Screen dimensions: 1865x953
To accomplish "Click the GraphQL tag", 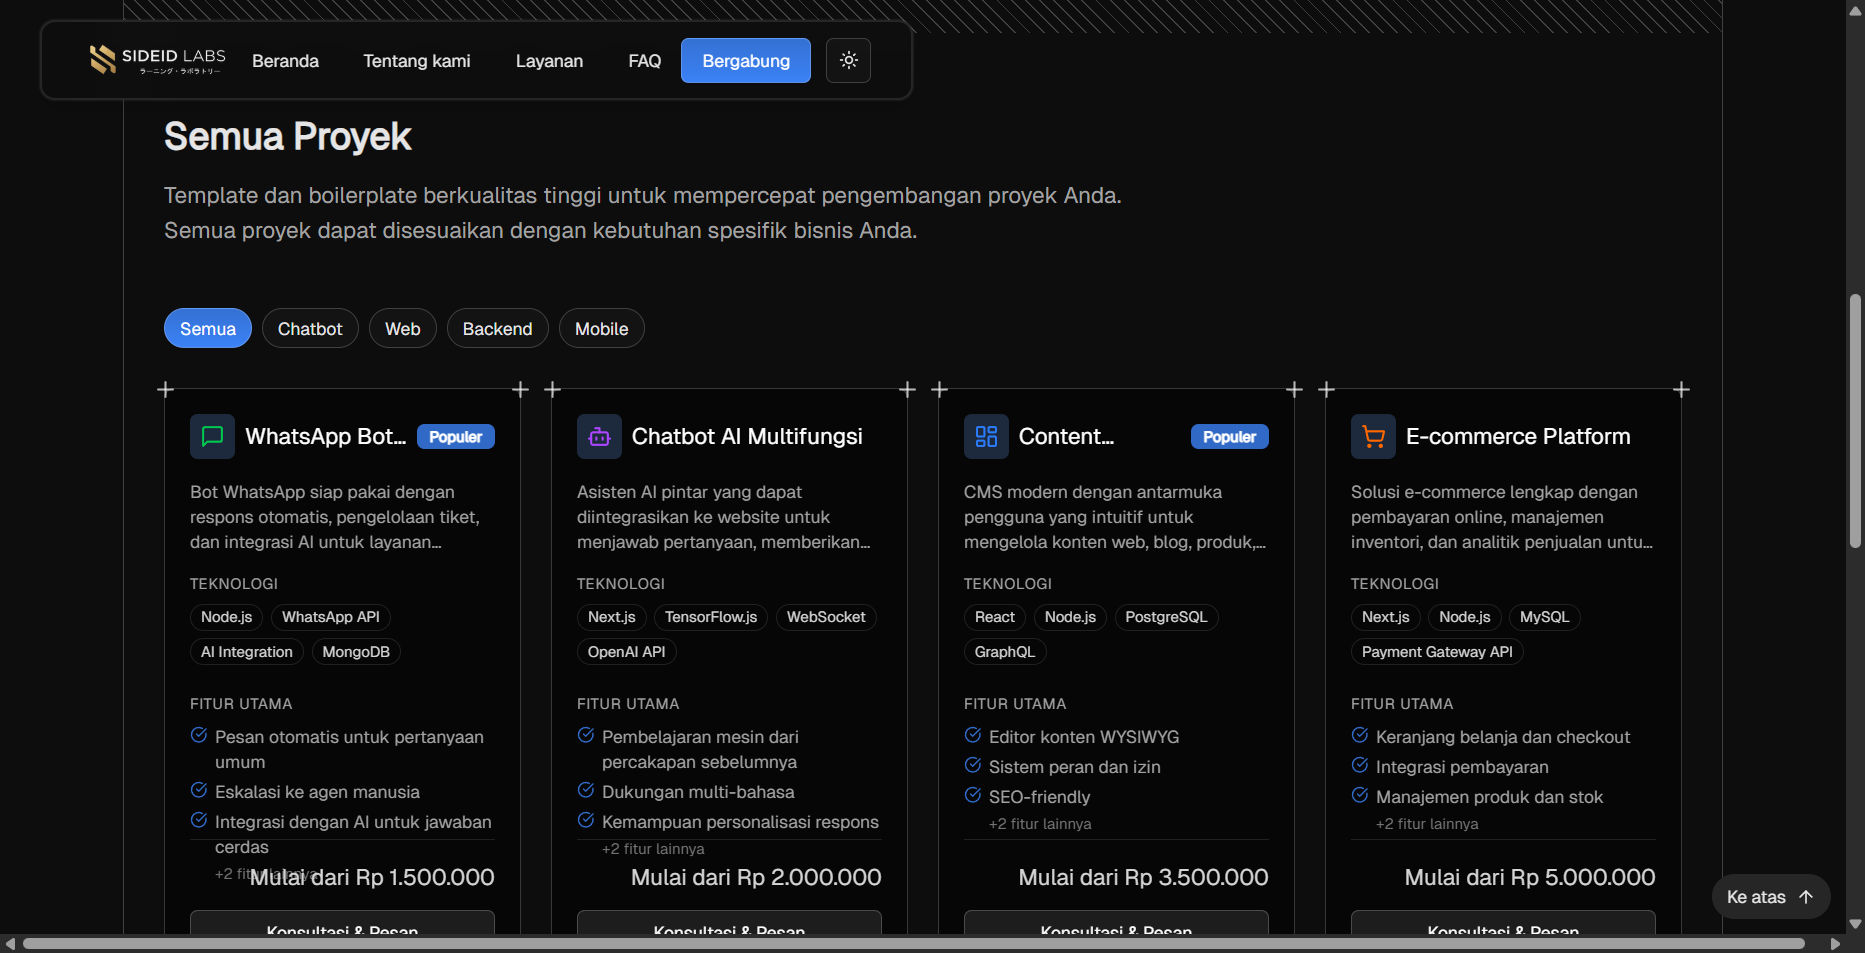I will coord(1005,652).
